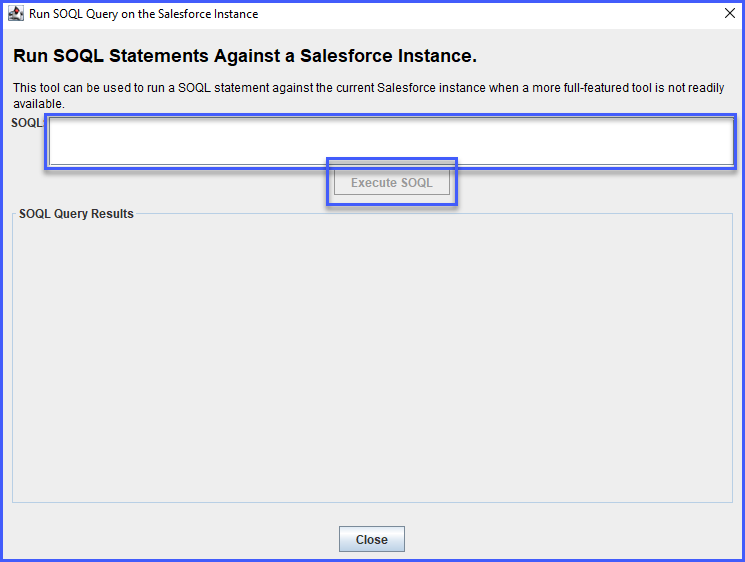The image size is (745, 562).
Task: Click the 'Run SOQL Statements Against a Salesforce Instance.' heading
Action: (x=245, y=56)
